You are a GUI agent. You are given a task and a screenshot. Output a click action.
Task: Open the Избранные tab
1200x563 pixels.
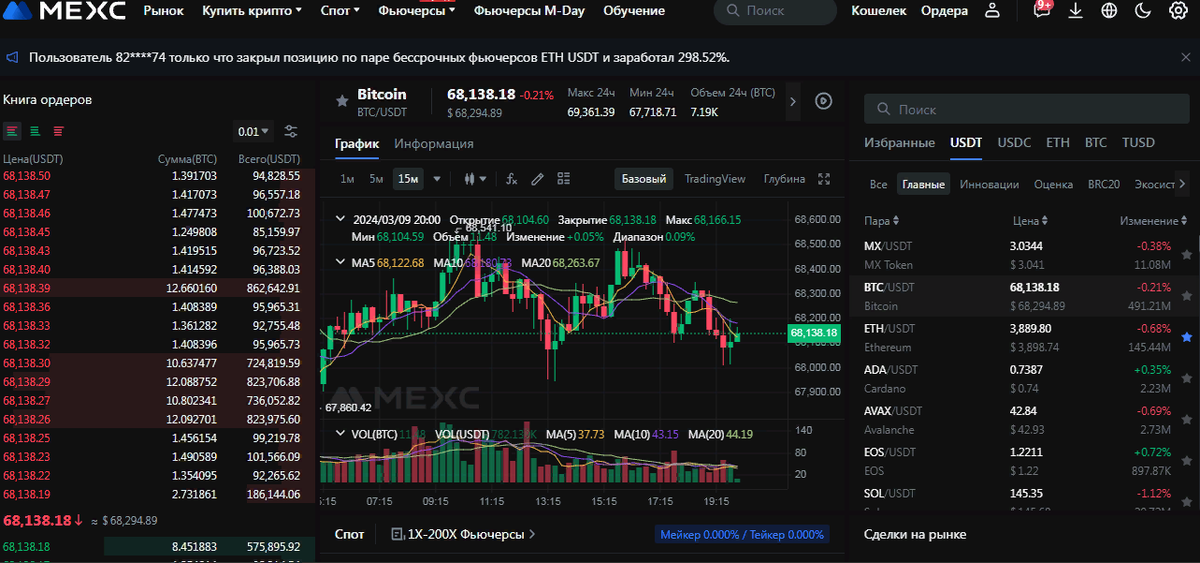[x=899, y=143]
